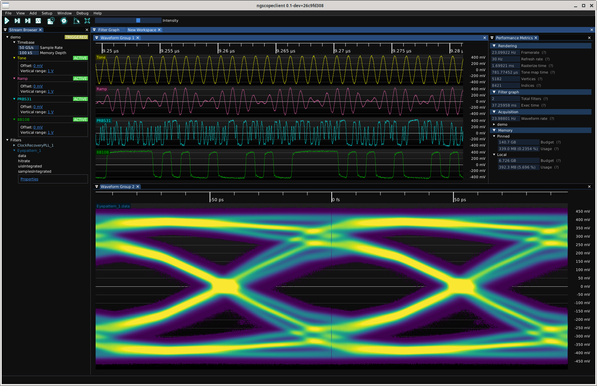
Task: Open the history icon in toolbar
Action: [x=51, y=21]
